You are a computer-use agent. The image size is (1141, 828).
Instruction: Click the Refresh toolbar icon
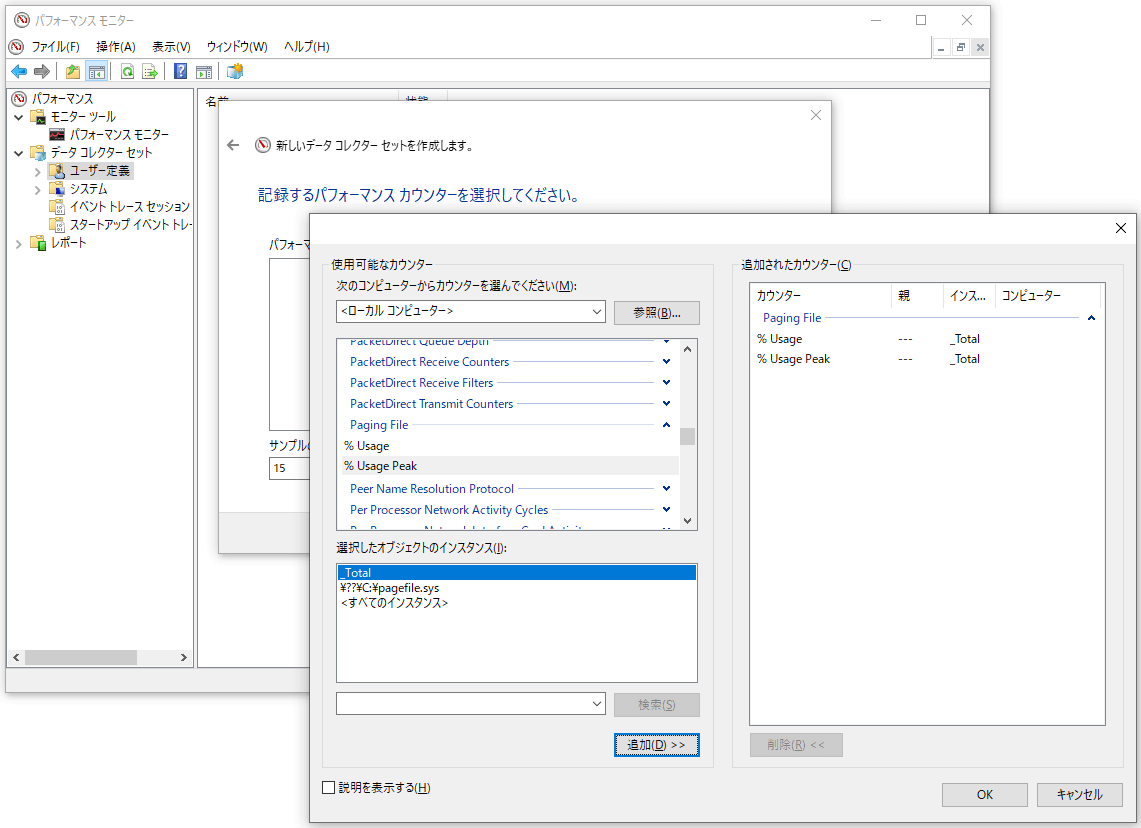click(127, 71)
